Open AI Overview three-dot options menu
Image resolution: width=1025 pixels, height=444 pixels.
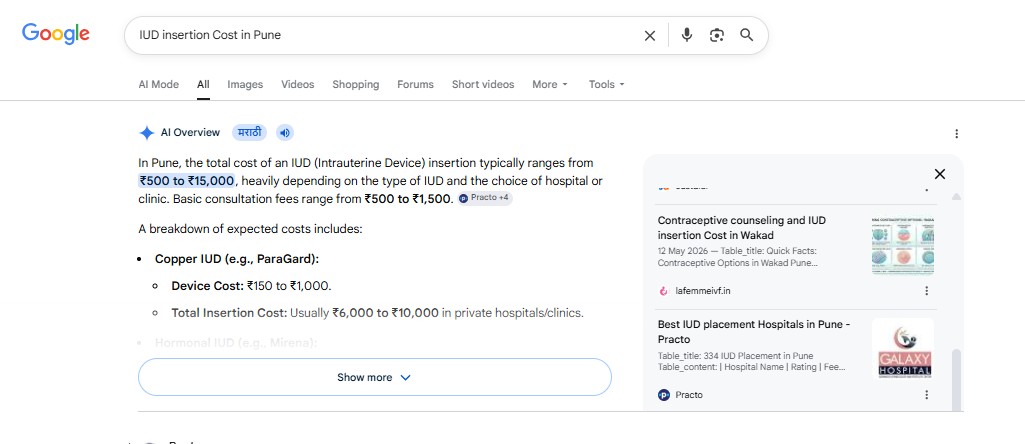[x=956, y=133]
